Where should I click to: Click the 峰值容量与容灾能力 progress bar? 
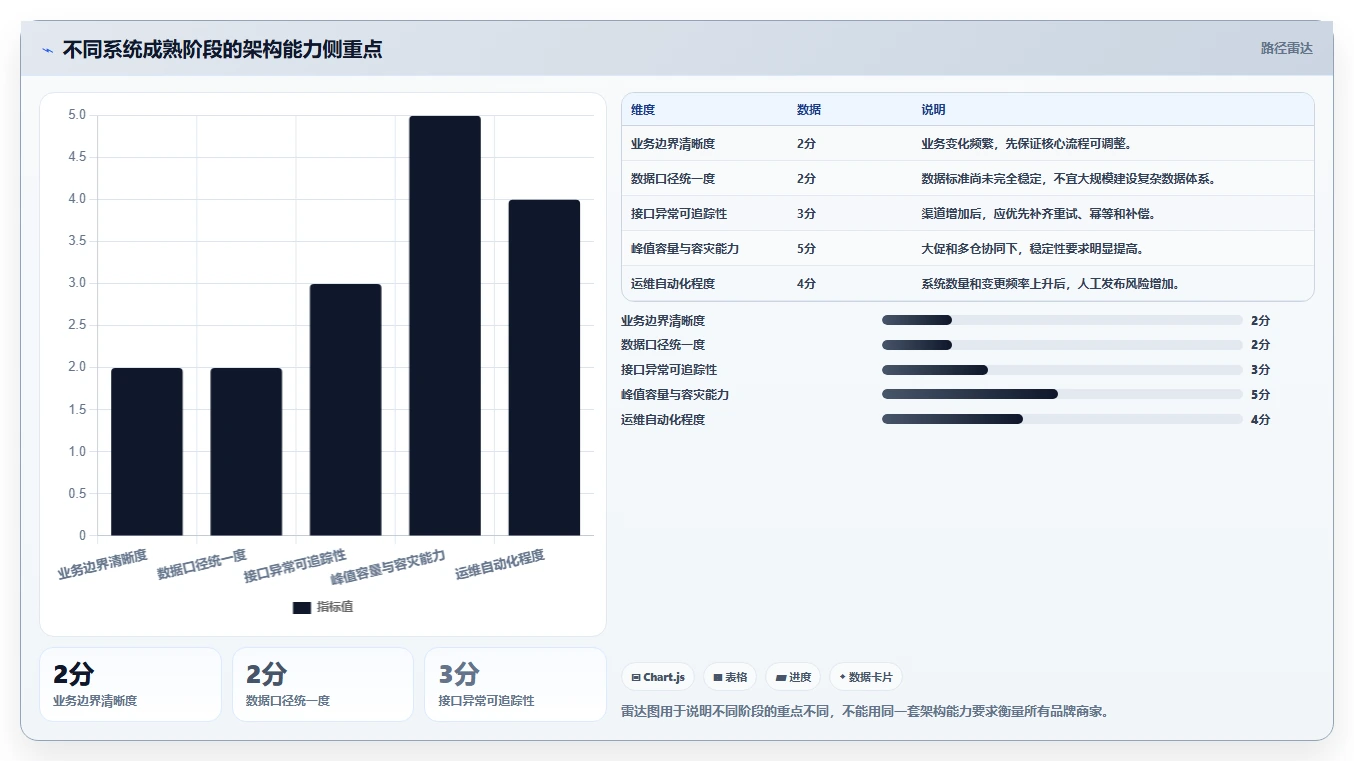[x=1062, y=395]
